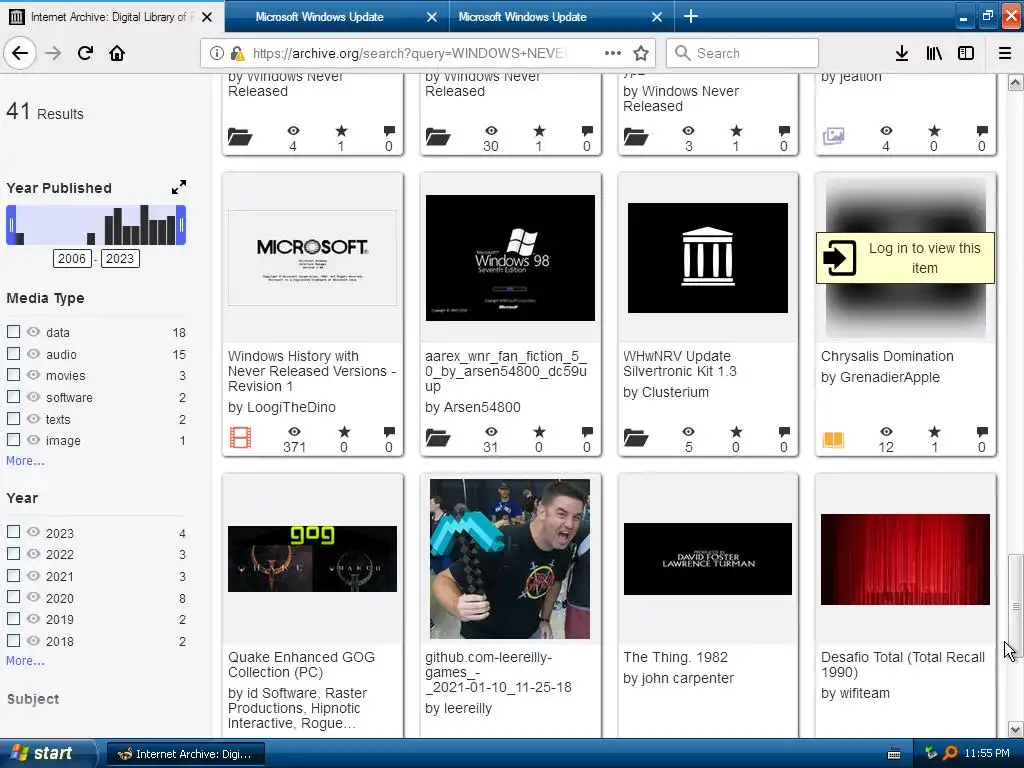Click the image icon on jeation card
The image size is (1024, 768).
coord(833,136)
